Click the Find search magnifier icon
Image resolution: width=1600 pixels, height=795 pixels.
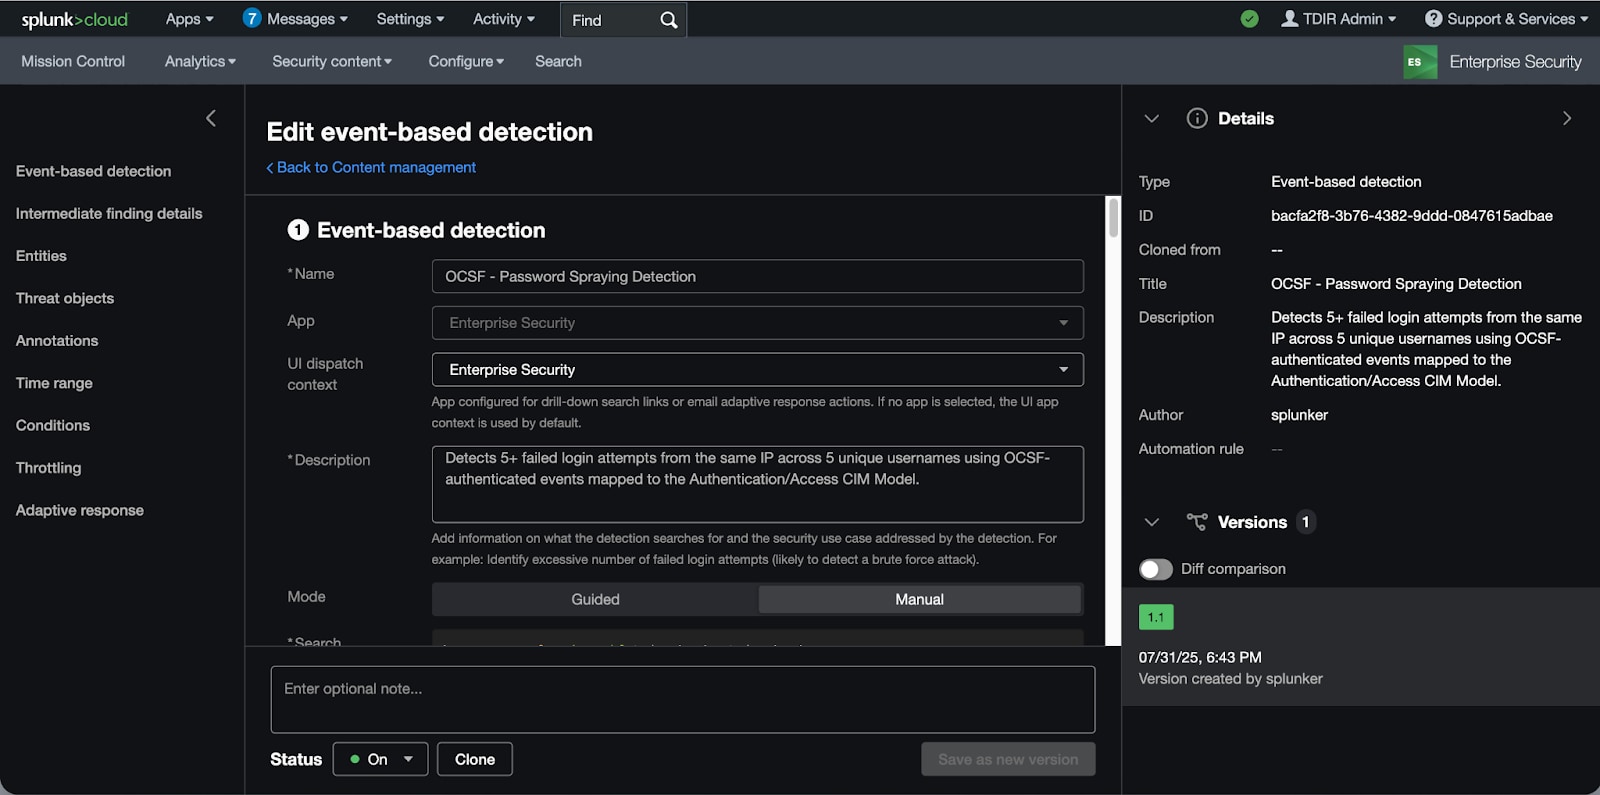[x=668, y=20]
